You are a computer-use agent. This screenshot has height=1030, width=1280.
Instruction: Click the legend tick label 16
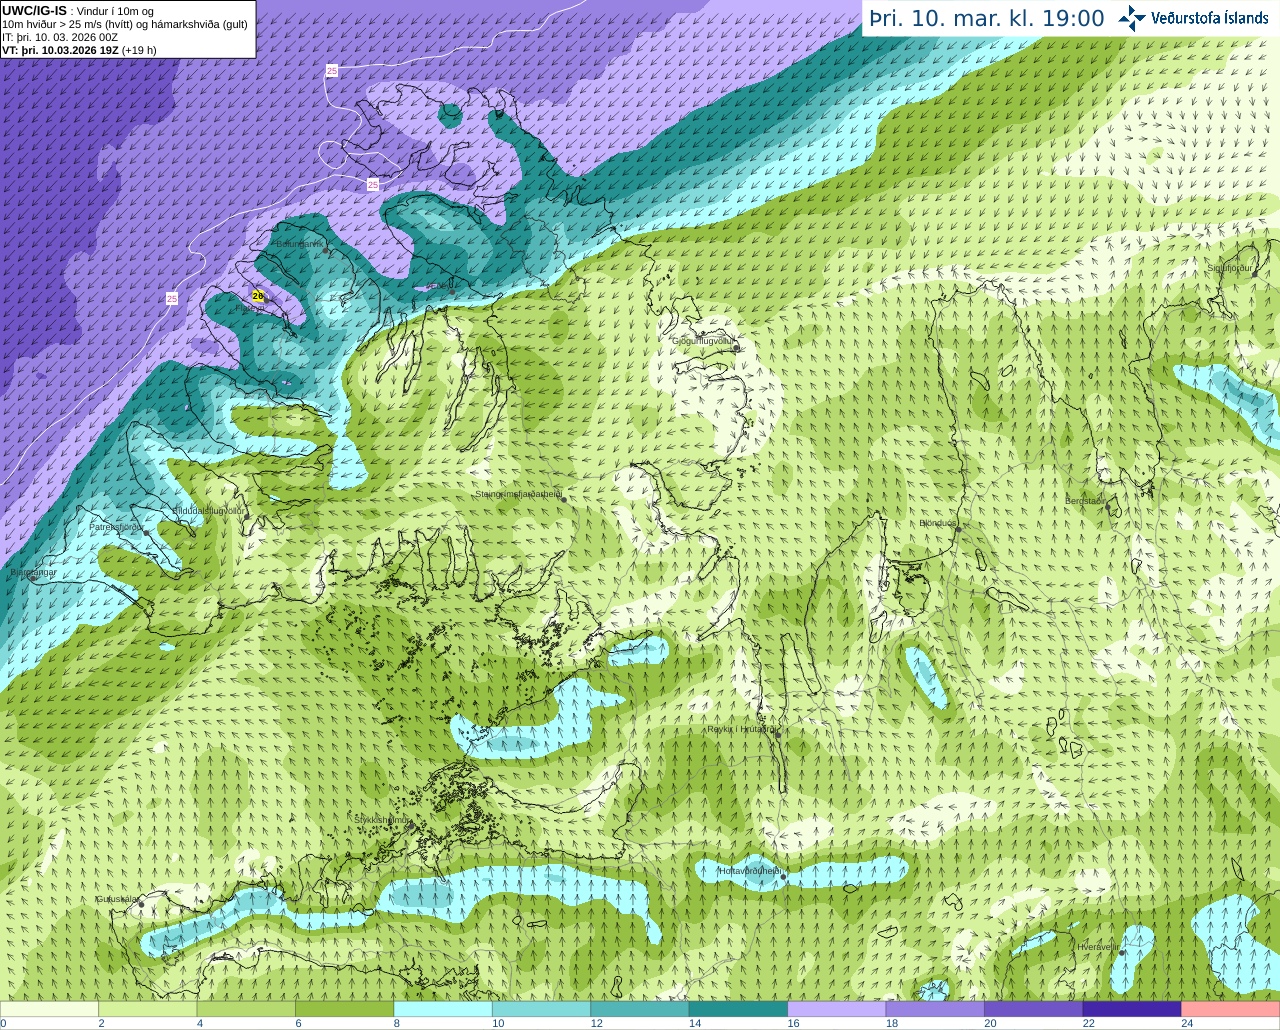pos(793,1023)
